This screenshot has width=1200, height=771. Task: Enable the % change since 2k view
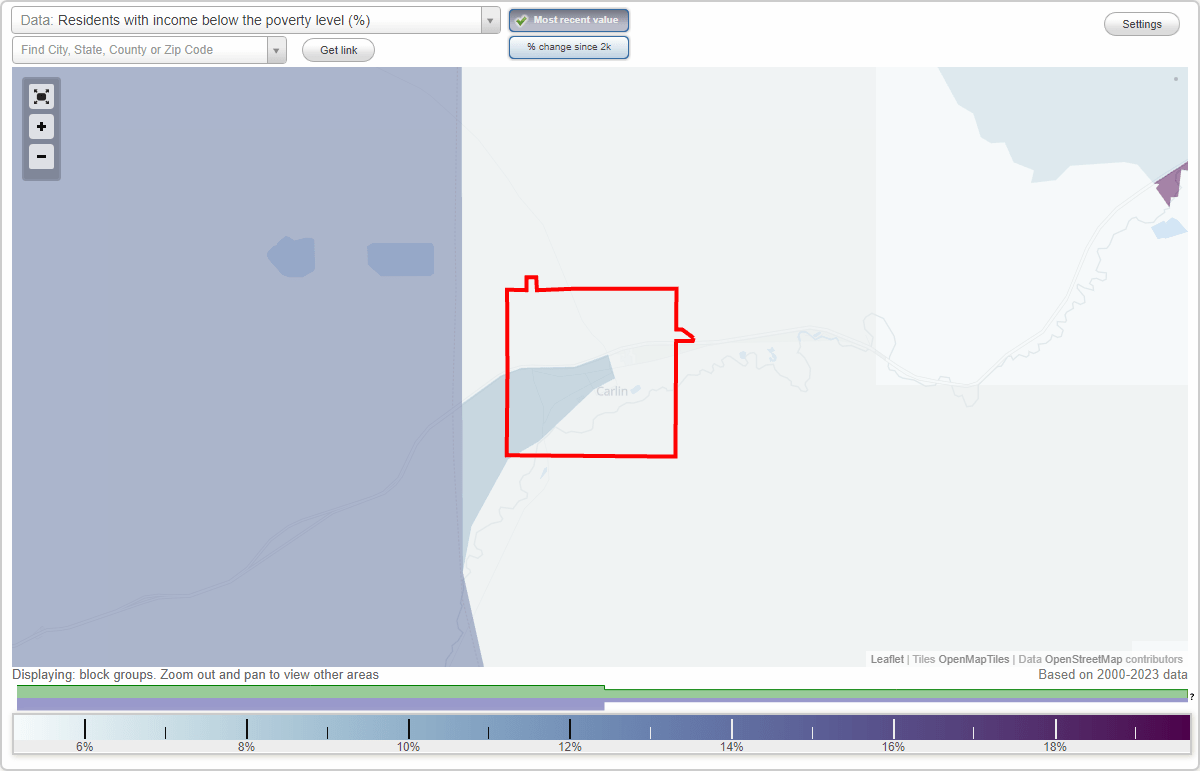click(568, 46)
